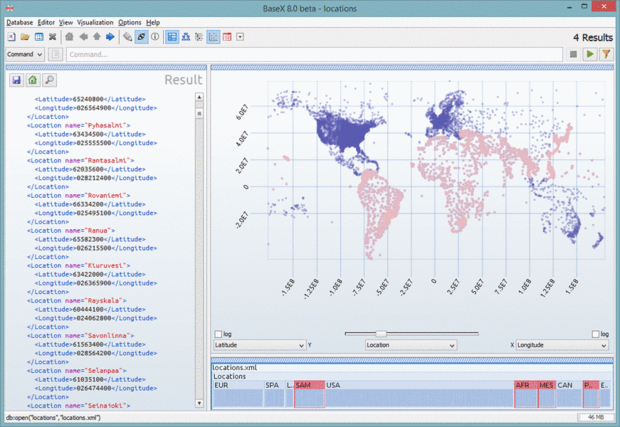Toggle the highlighted real-time filter icon
The height and width of the screenshot is (427, 620).
141,37
